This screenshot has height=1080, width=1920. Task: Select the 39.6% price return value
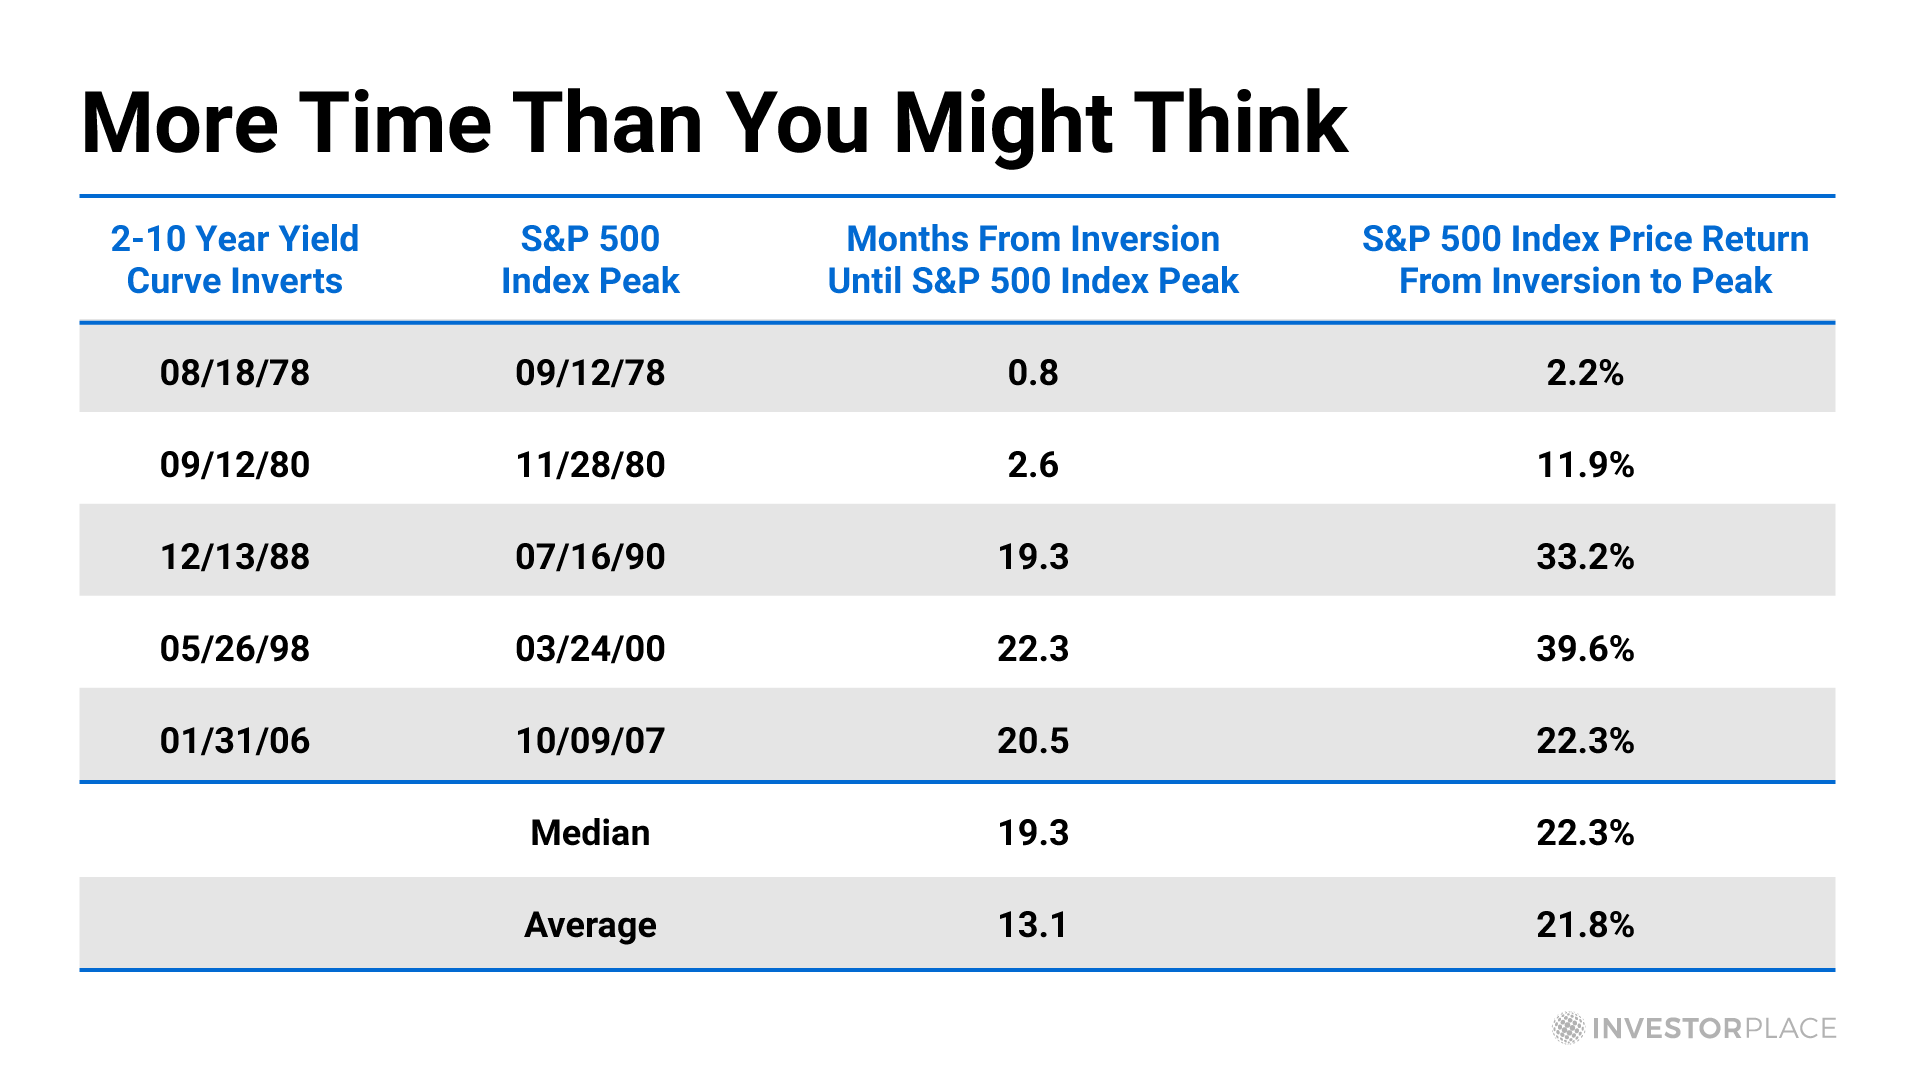pyautogui.click(x=1585, y=649)
